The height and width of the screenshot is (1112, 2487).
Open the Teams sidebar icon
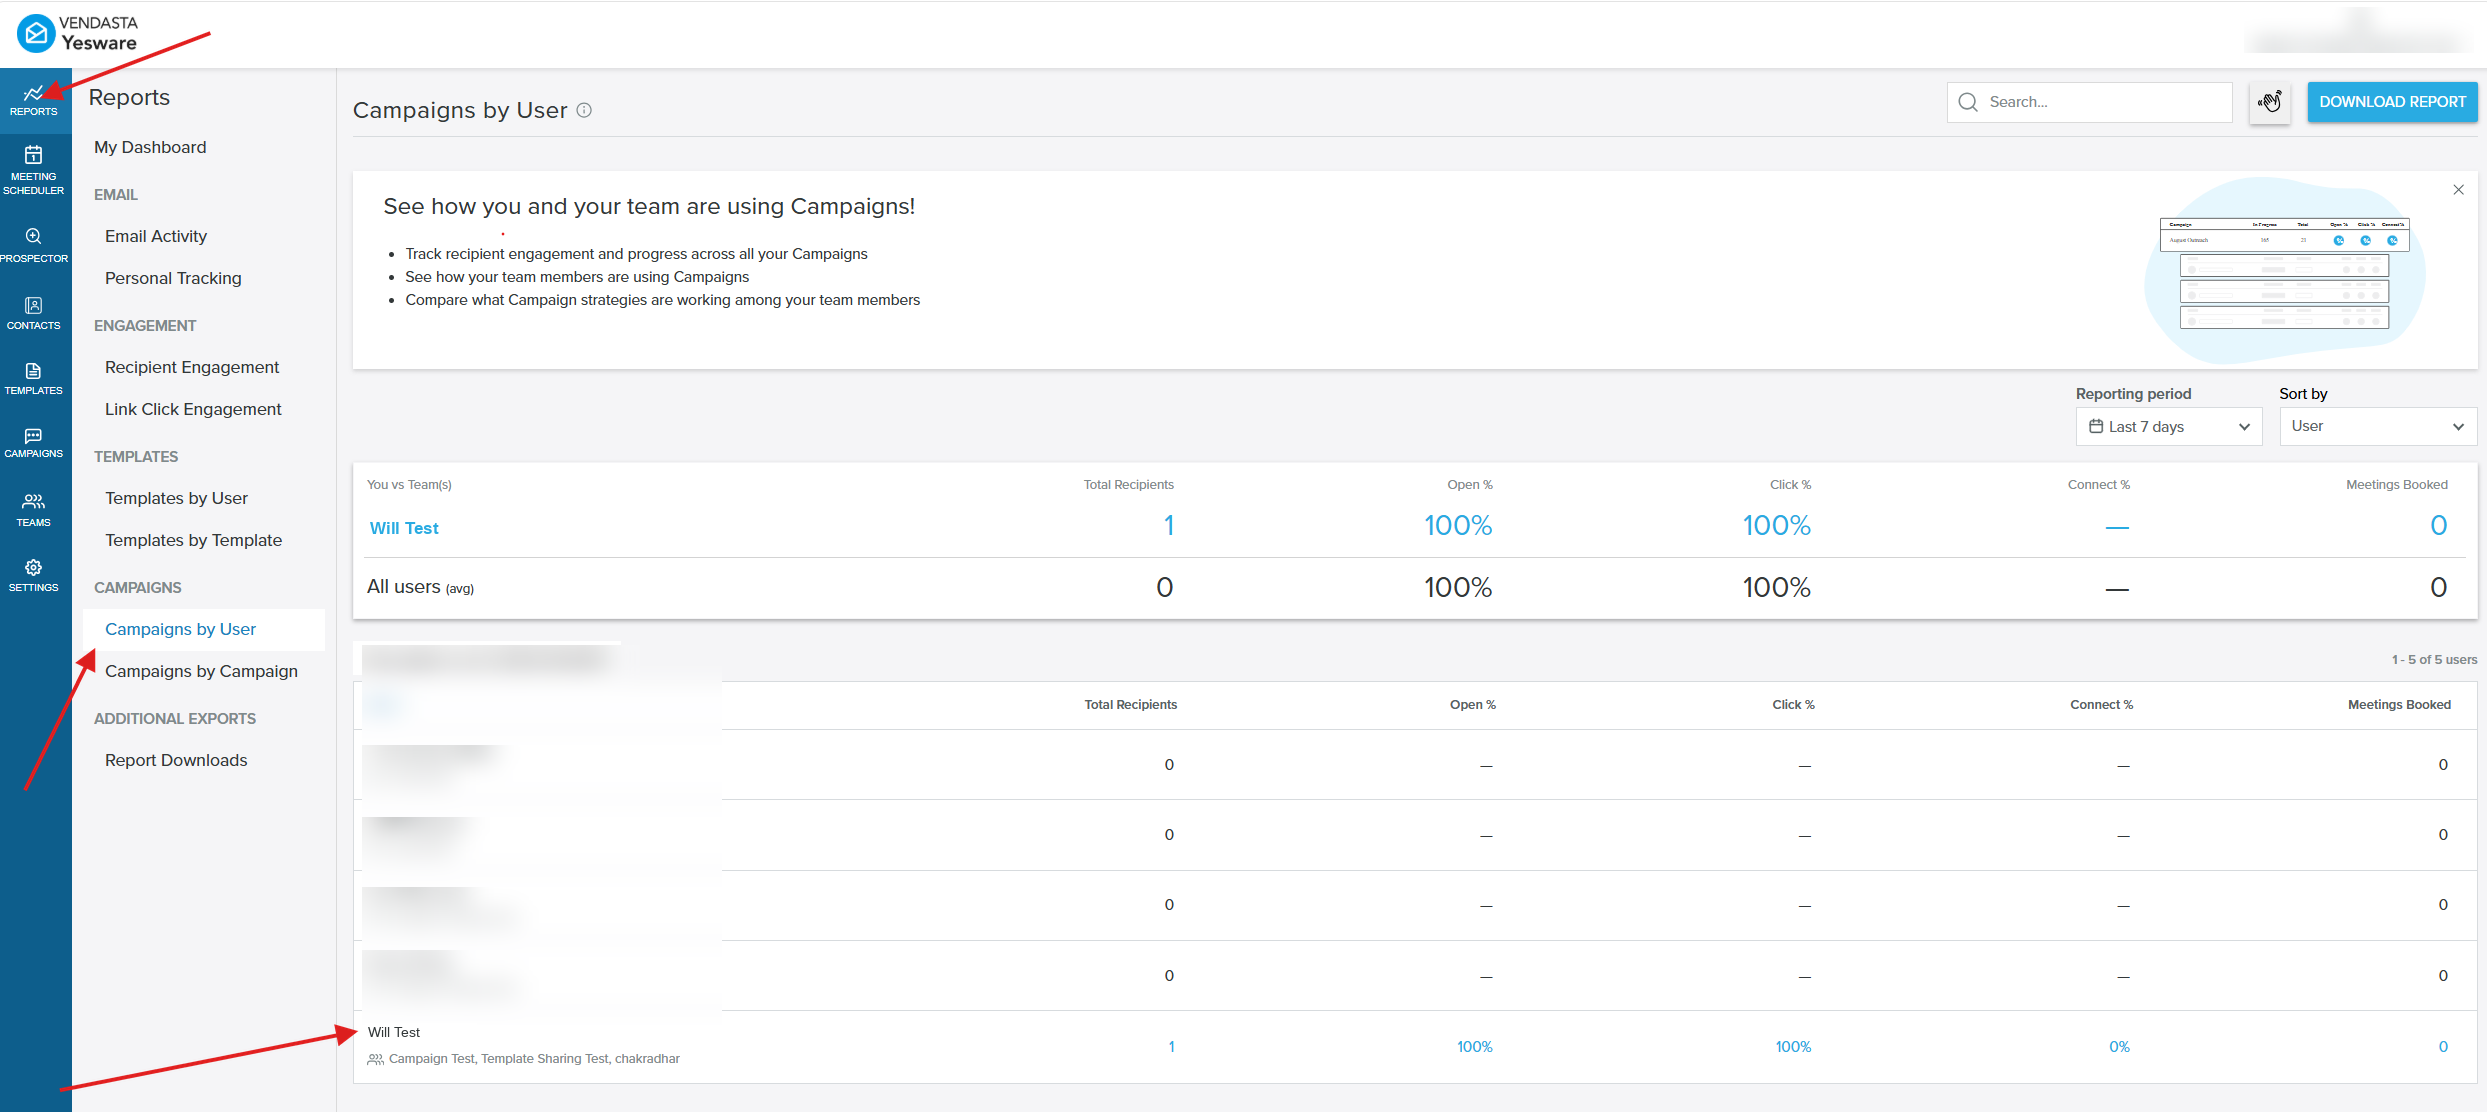[34, 509]
